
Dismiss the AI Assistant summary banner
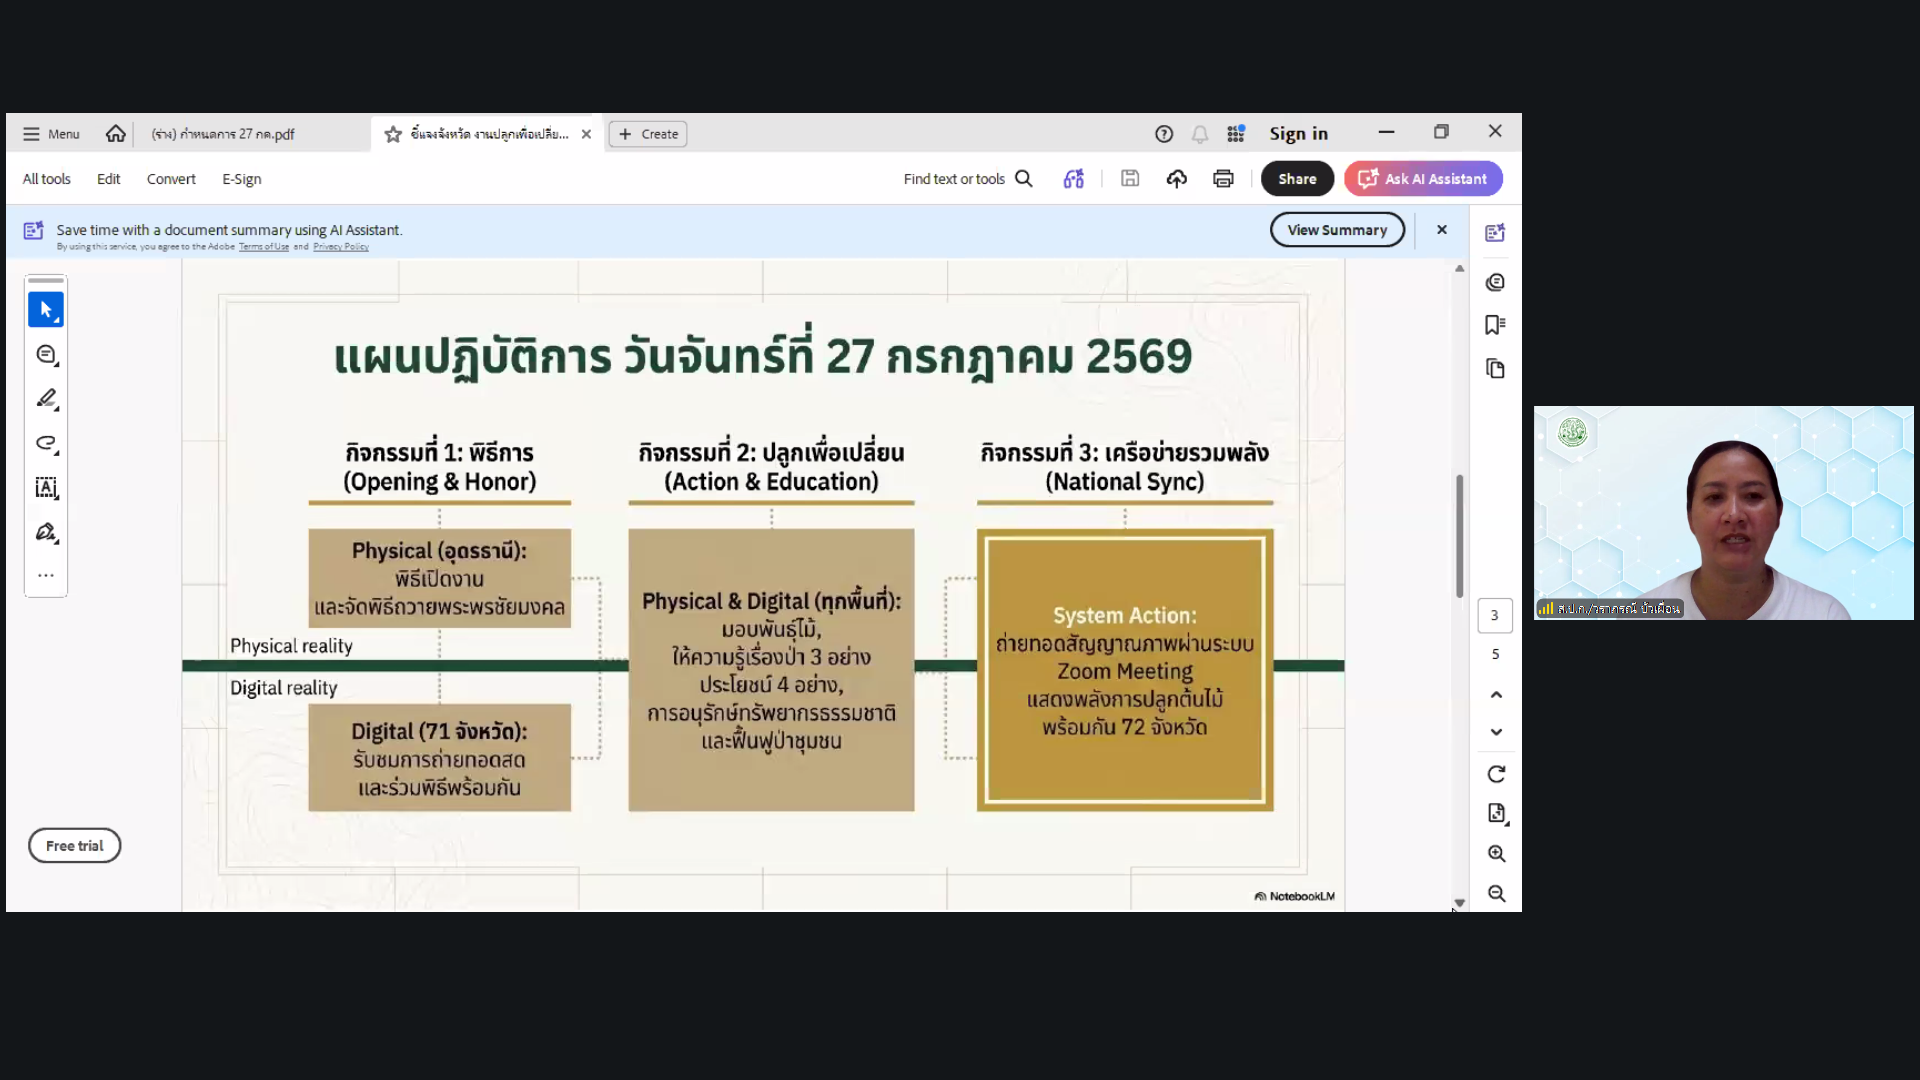point(1442,230)
